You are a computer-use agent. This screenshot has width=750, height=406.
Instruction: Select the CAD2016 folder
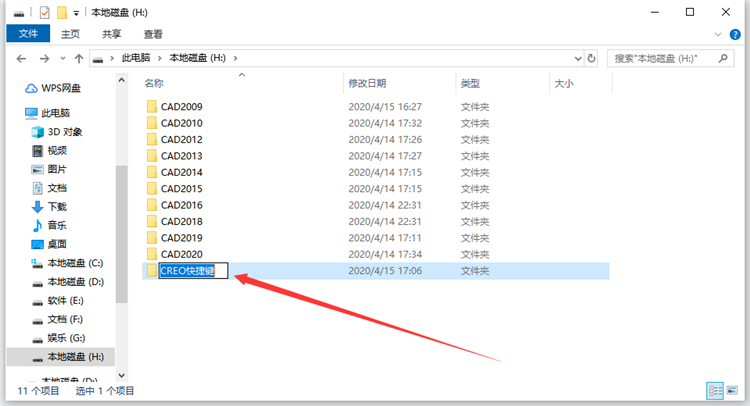(x=181, y=205)
